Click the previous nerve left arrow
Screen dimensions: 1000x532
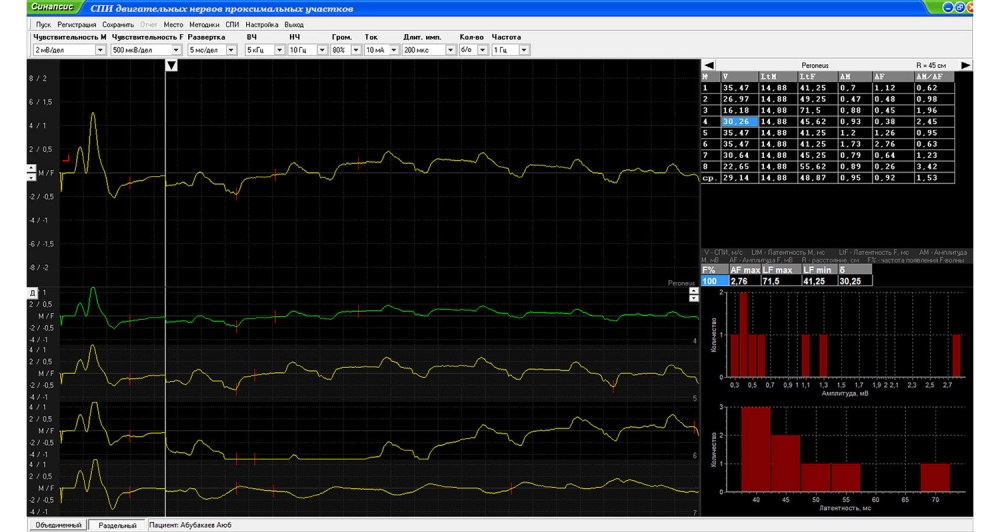coord(708,65)
